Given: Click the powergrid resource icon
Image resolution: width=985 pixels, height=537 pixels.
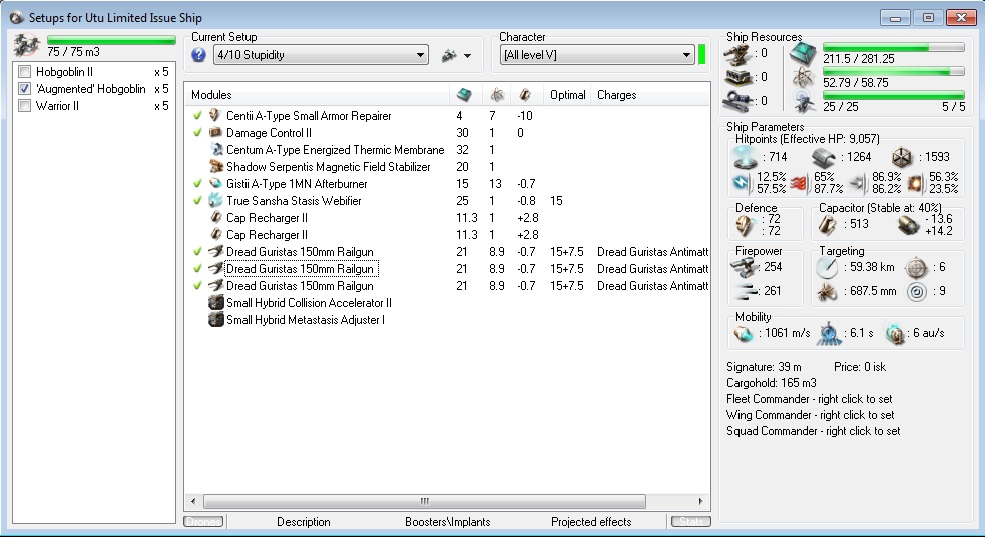Looking at the screenshot, I should pos(803,78).
